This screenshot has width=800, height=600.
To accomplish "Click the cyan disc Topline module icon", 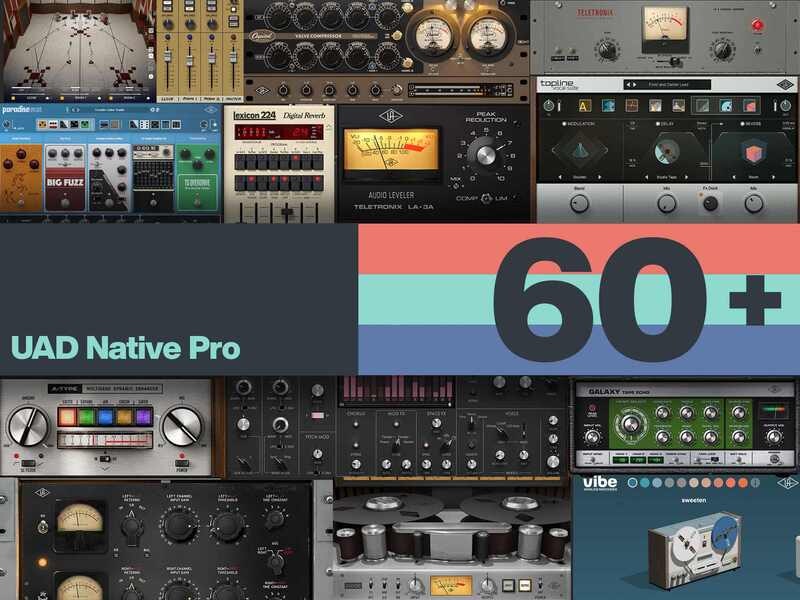I will (726, 106).
